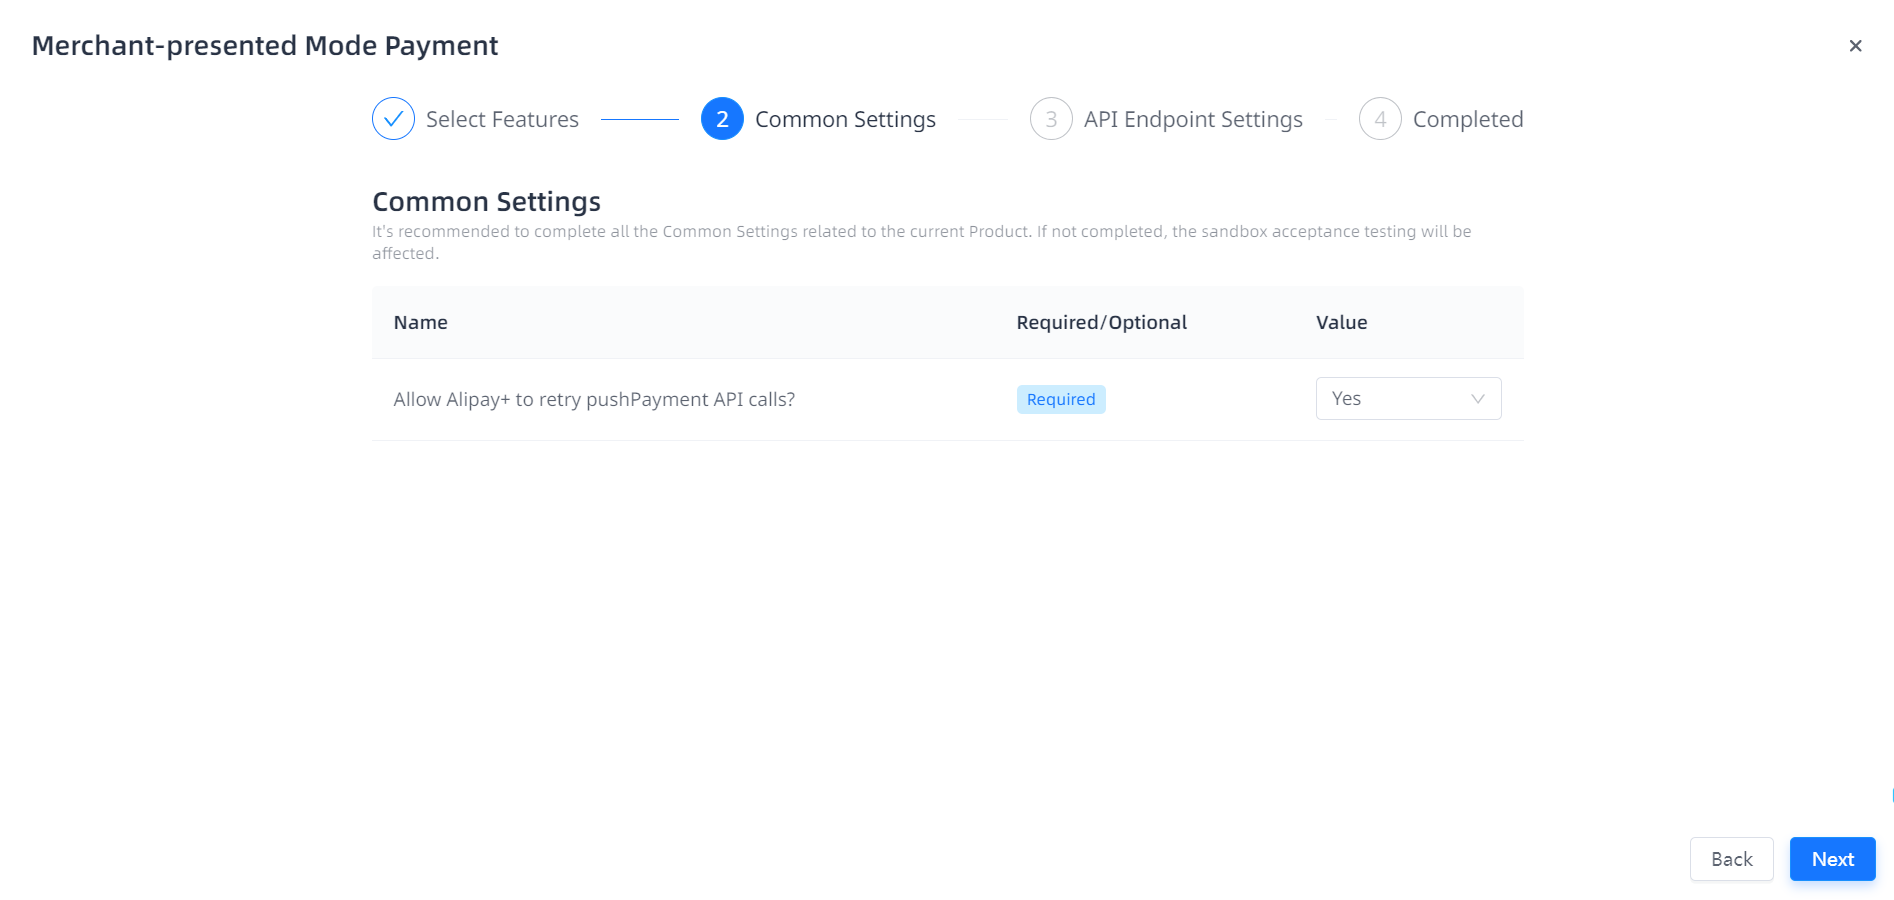Click the step 3 circle icon

(1051, 119)
